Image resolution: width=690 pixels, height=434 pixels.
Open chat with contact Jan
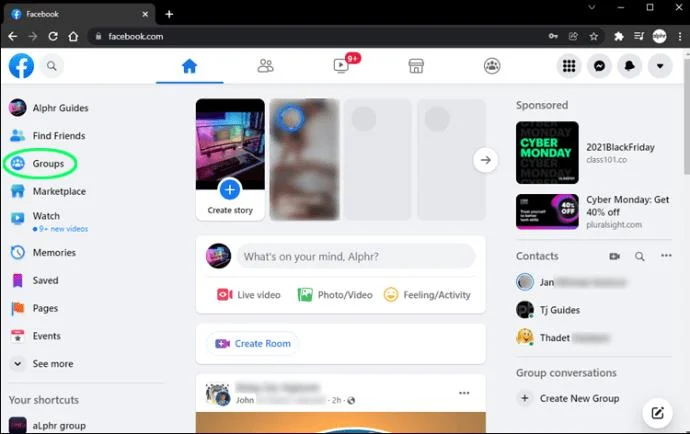click(571, 282)
